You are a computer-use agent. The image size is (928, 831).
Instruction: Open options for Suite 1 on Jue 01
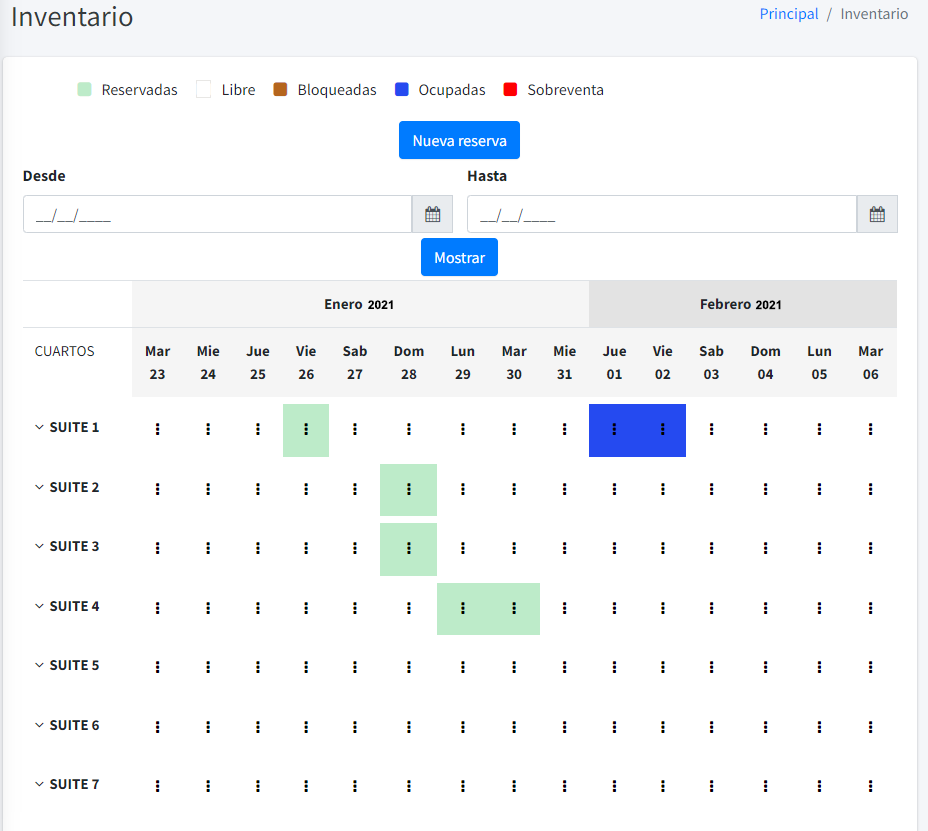(x=614, y=429)
